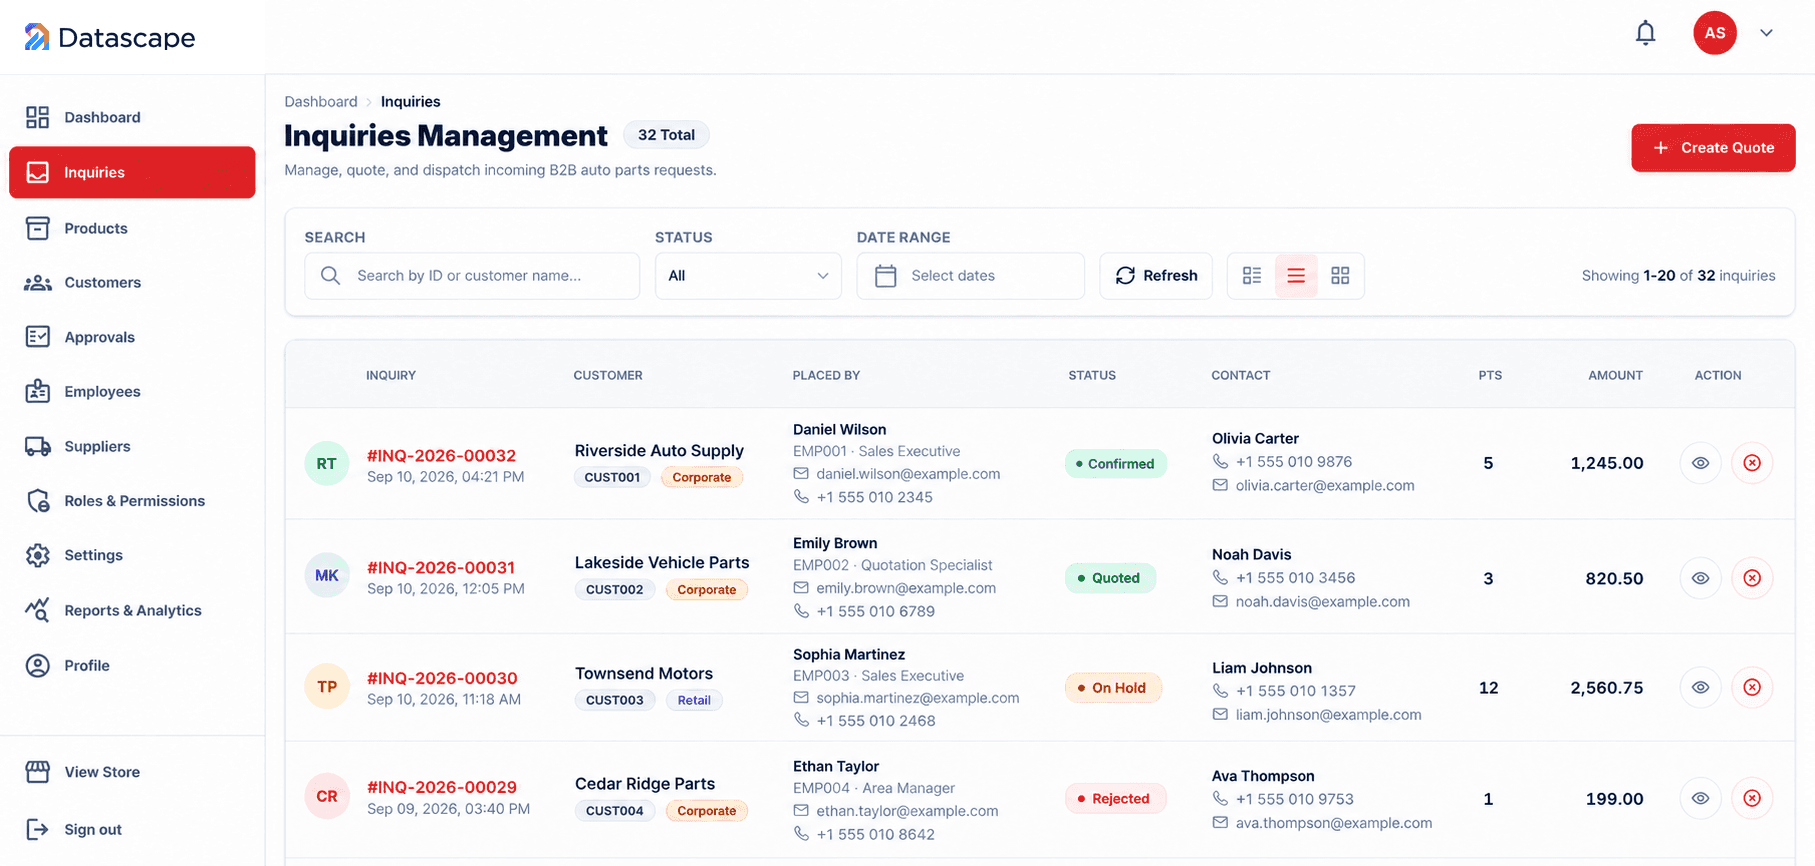Open inquiry #INQ-2026-00029
The width and height of the screenshot is (1815, 866).
pyautogui.click(x=442, y=788)
